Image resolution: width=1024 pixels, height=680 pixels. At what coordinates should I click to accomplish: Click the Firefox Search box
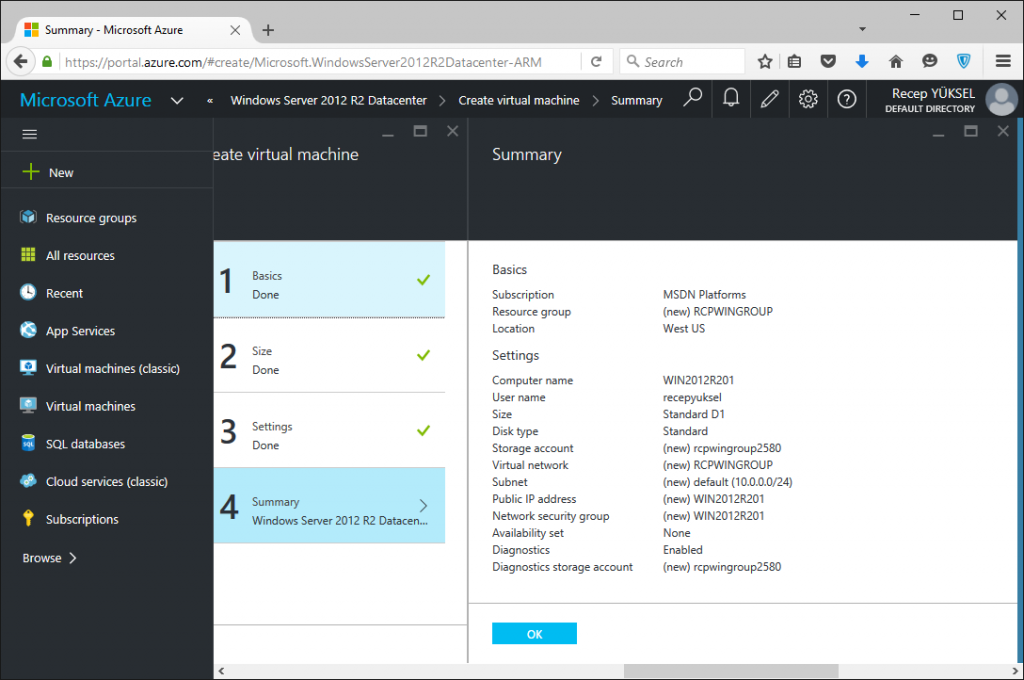coord(682,62)
